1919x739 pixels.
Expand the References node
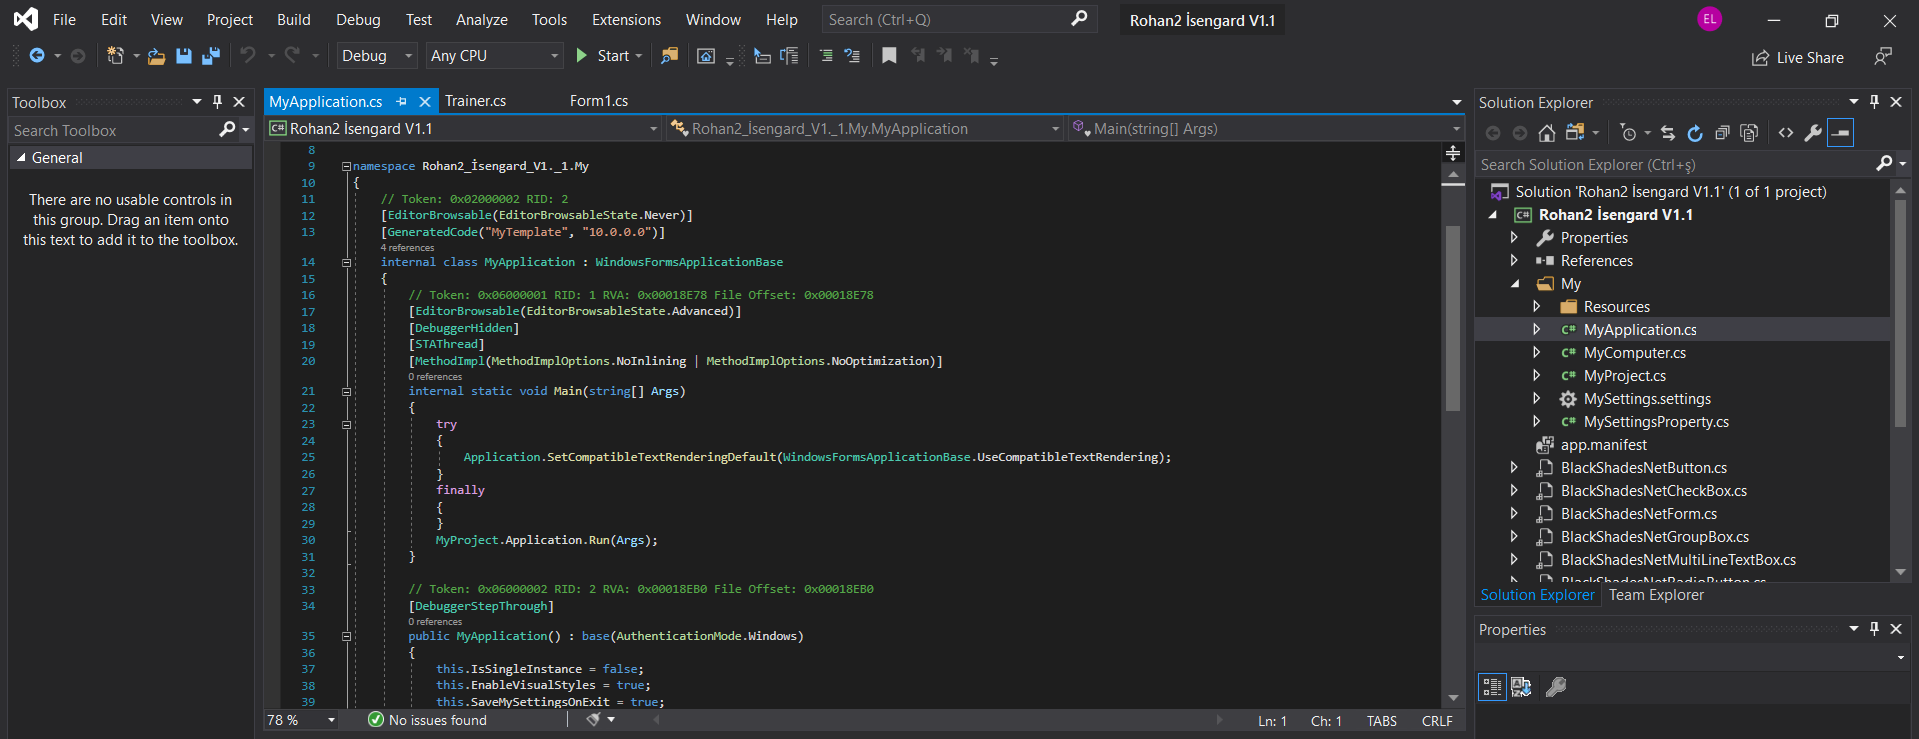(x=1514, y=261)
